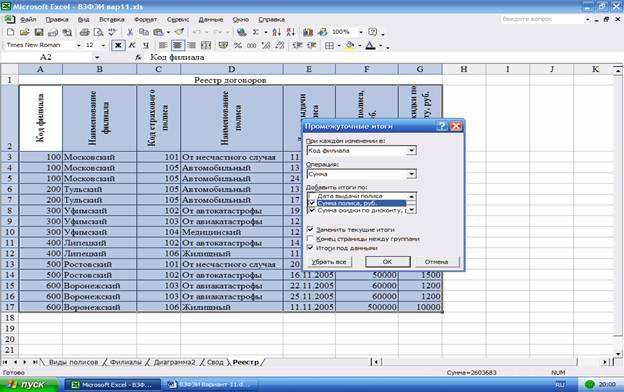Screen dimensions: 624x392
Task: Open the Chart Wizard icon
Action: pos(308,32)
